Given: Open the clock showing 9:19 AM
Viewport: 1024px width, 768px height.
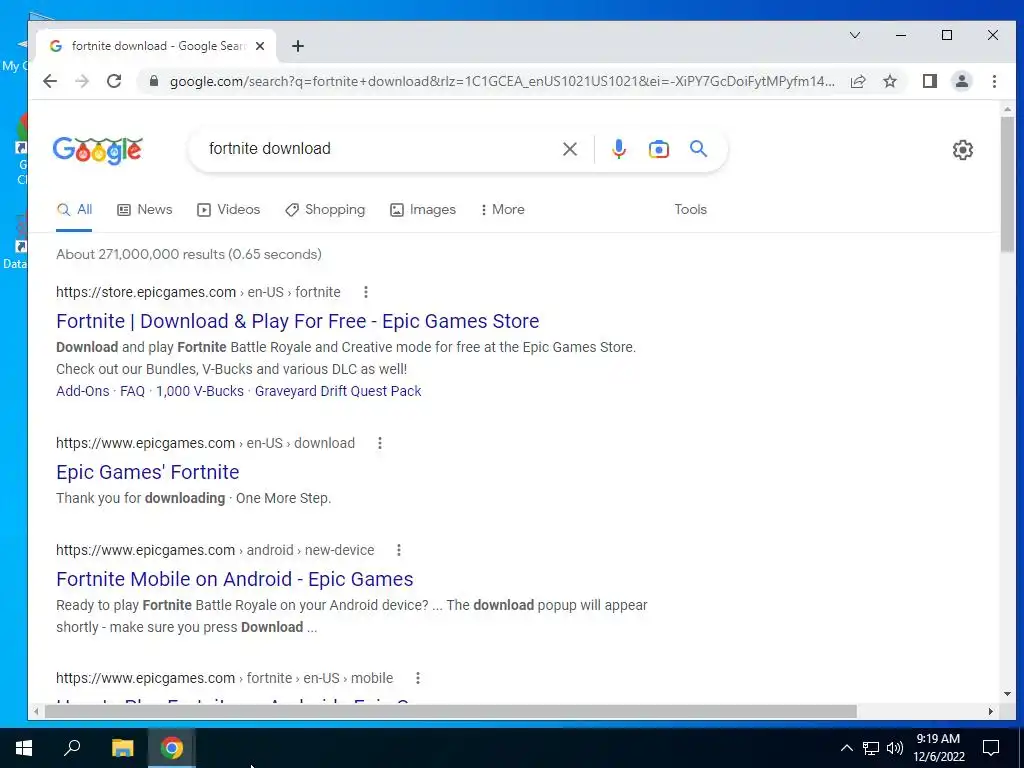Looking at the screenshot, I should point(938,748).
